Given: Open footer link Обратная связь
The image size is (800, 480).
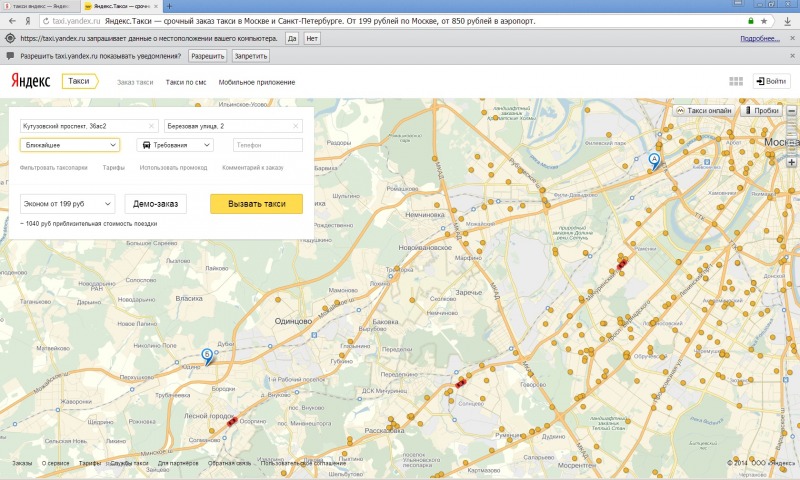Looking at the screenshot, I should (x=230, y=463).
